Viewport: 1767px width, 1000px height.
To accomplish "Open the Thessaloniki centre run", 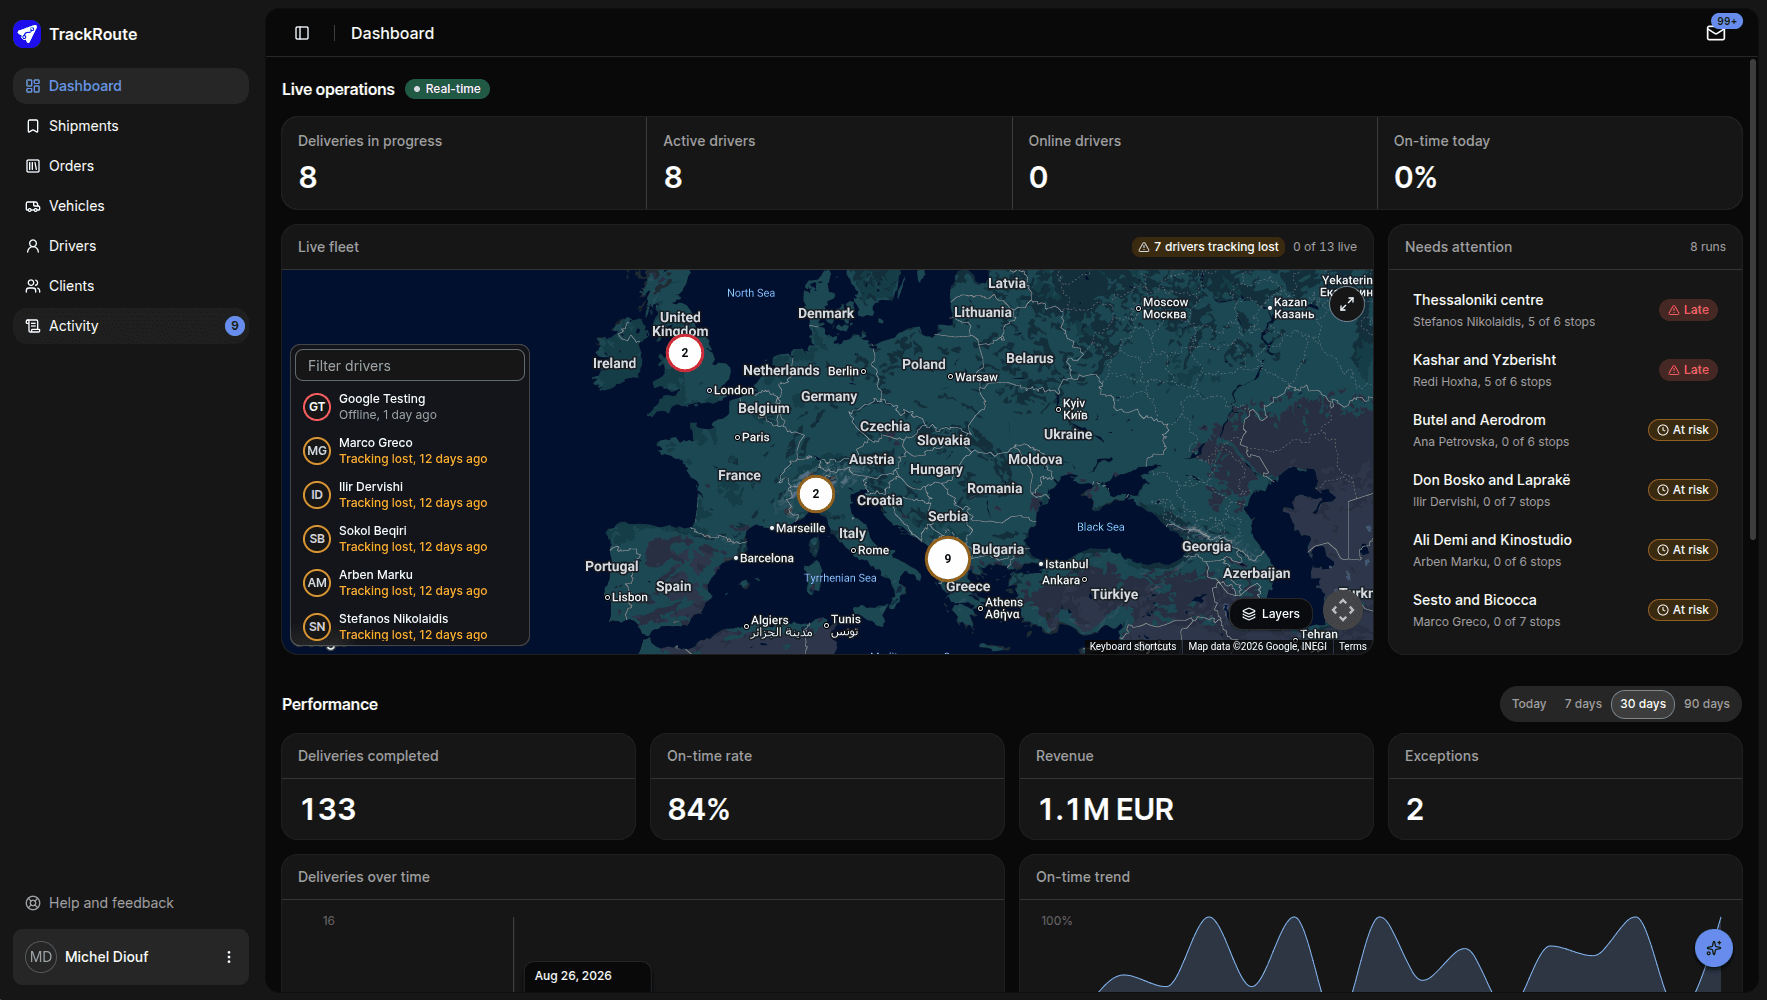I will 1565,310.
